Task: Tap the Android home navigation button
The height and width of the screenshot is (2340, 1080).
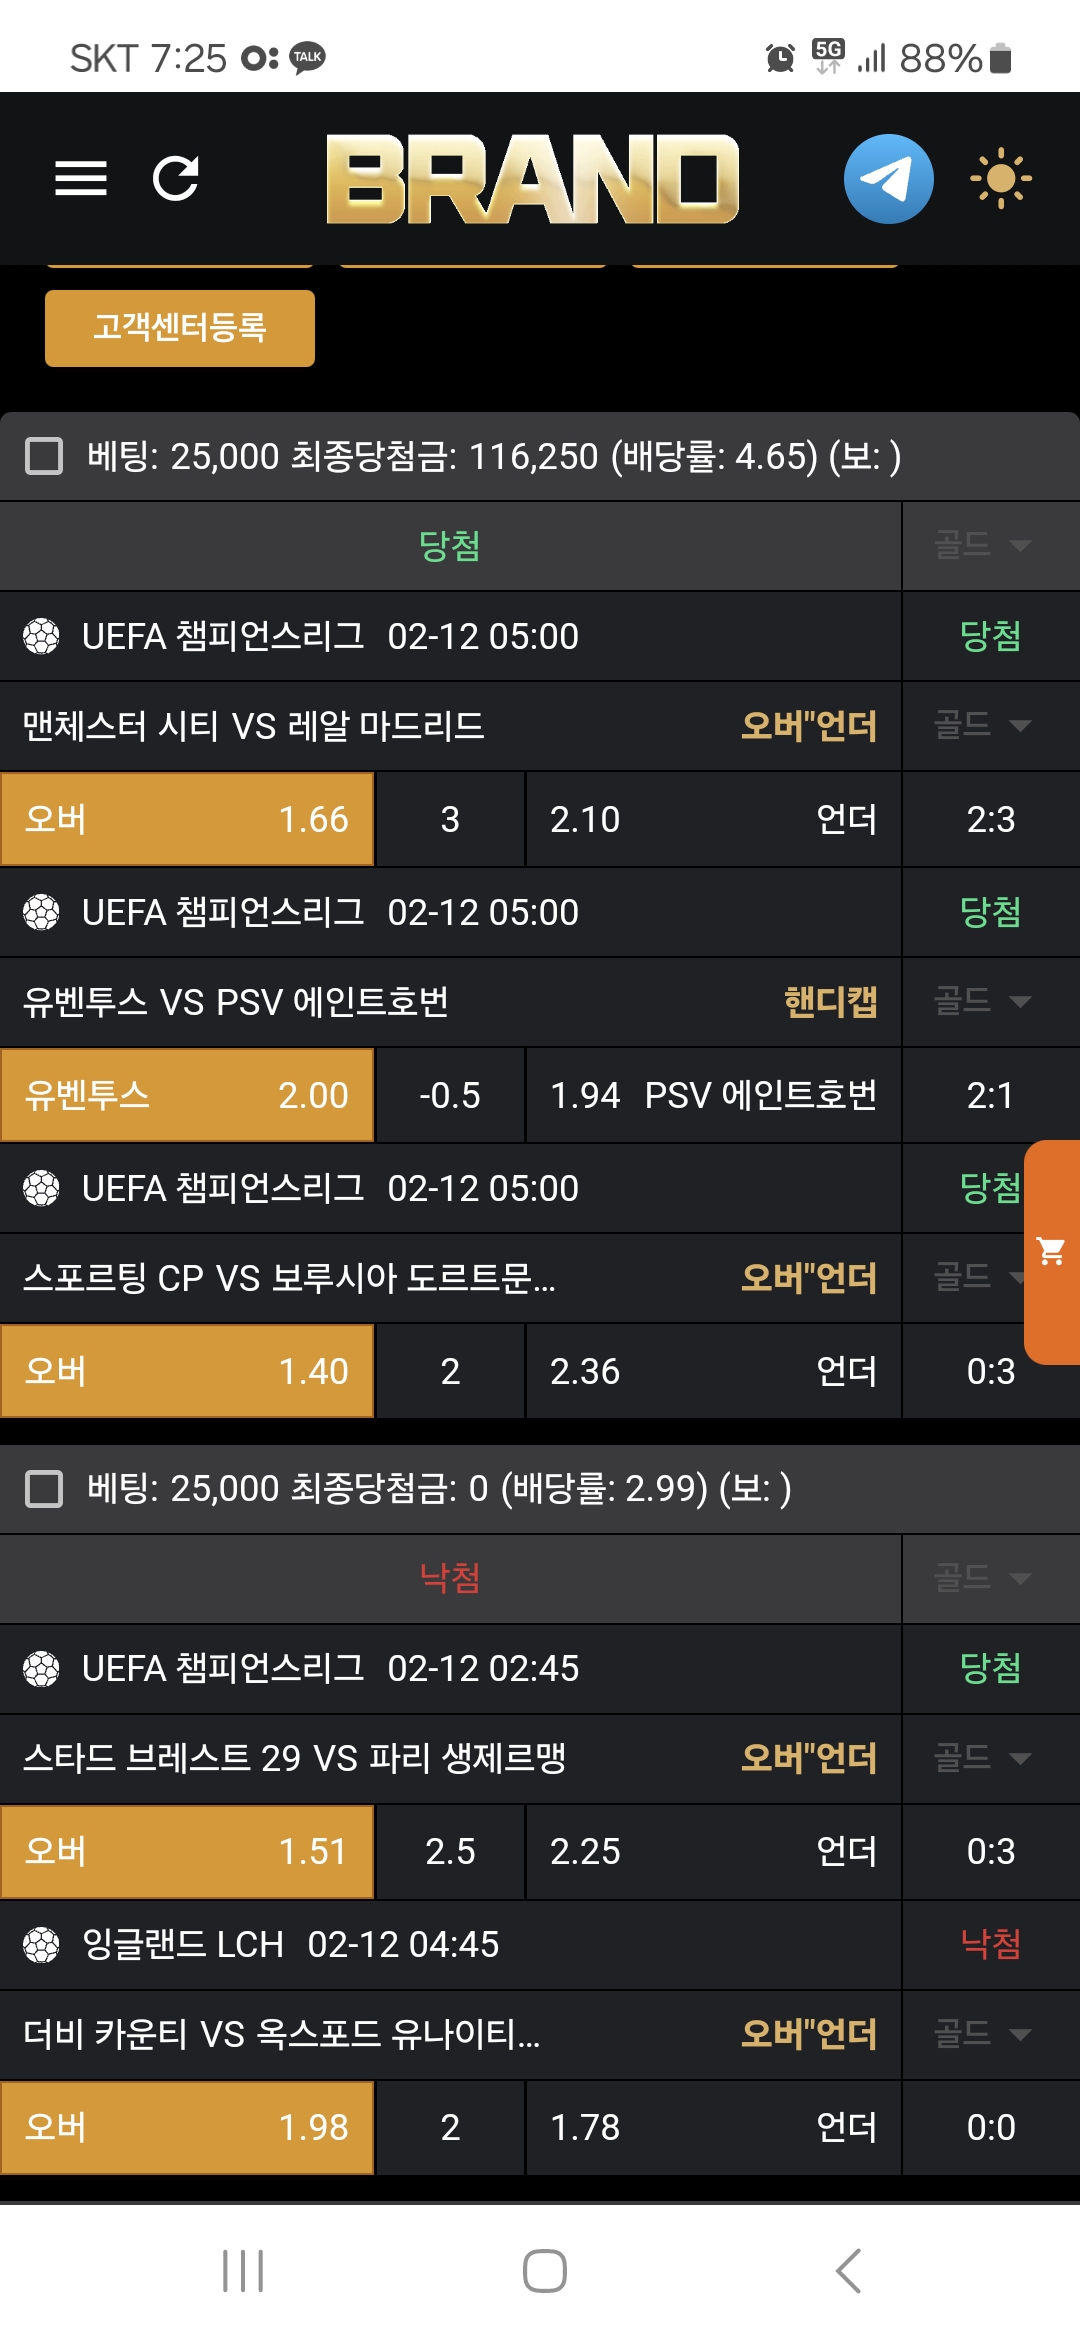Action: [544, 2270]
